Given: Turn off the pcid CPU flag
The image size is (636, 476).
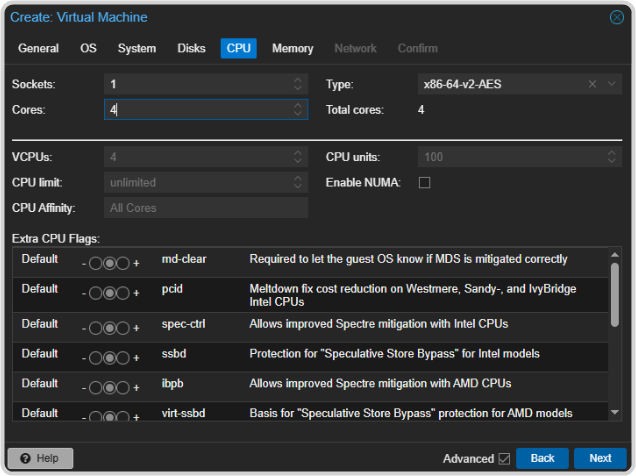Looking at the screenshot, I should [x=96, y=294].
